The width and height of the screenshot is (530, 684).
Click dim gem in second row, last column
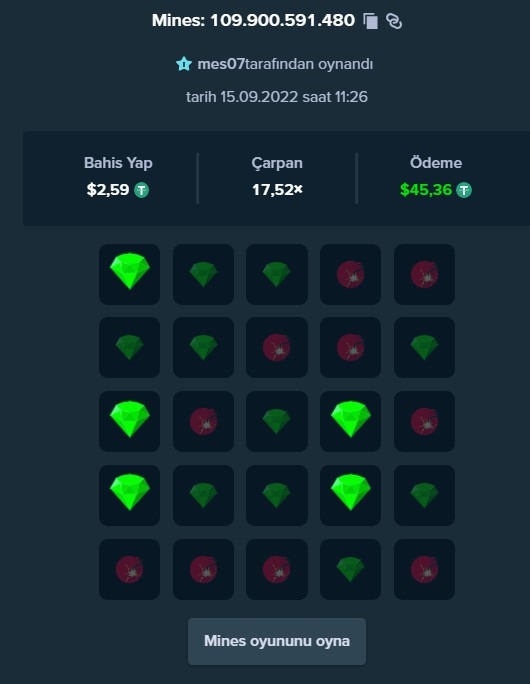coord(424,347)
